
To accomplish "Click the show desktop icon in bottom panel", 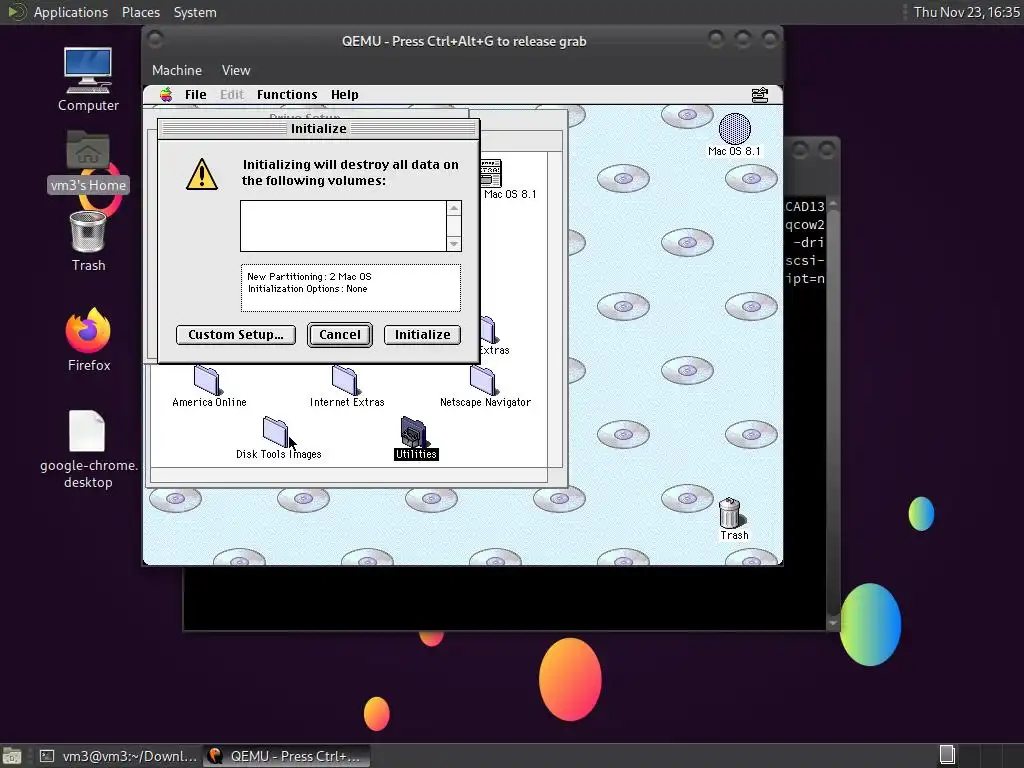I will 12,756.
